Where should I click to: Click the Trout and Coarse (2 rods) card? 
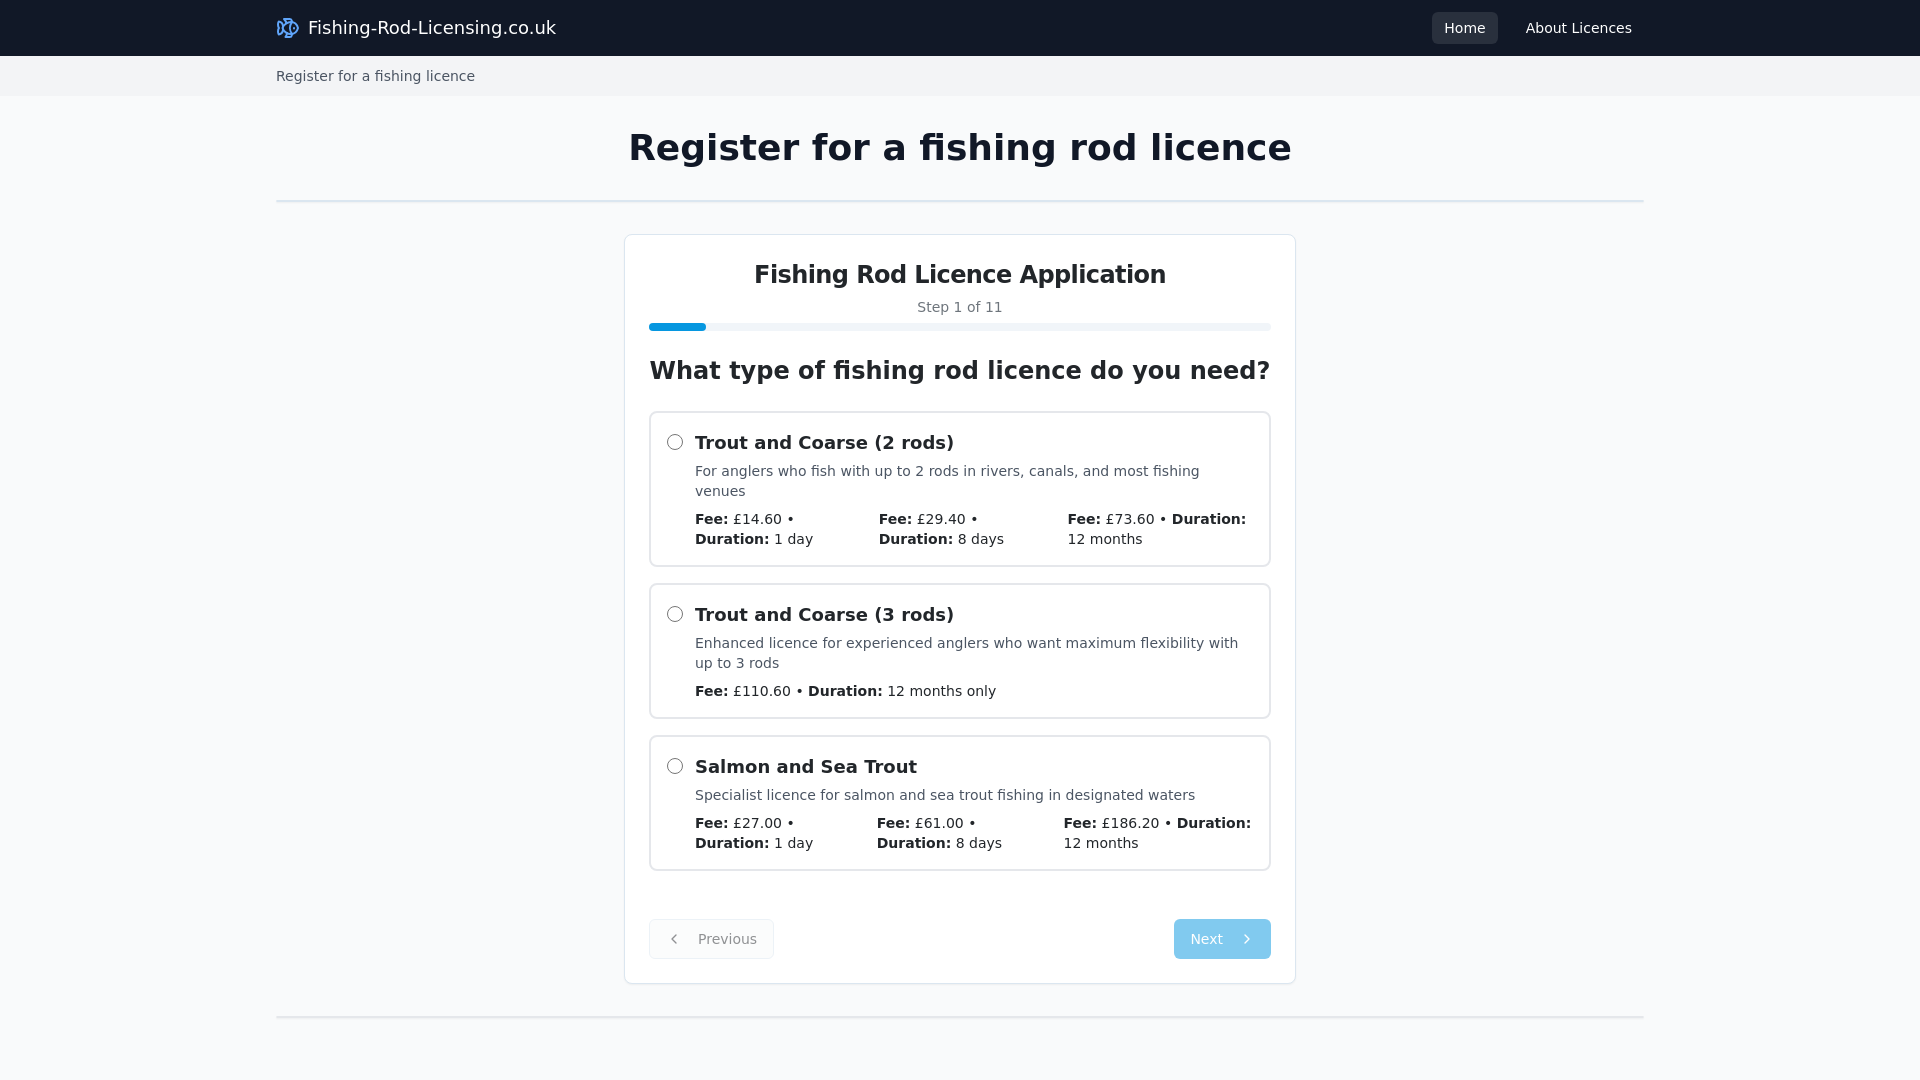(x=959, y=488)
